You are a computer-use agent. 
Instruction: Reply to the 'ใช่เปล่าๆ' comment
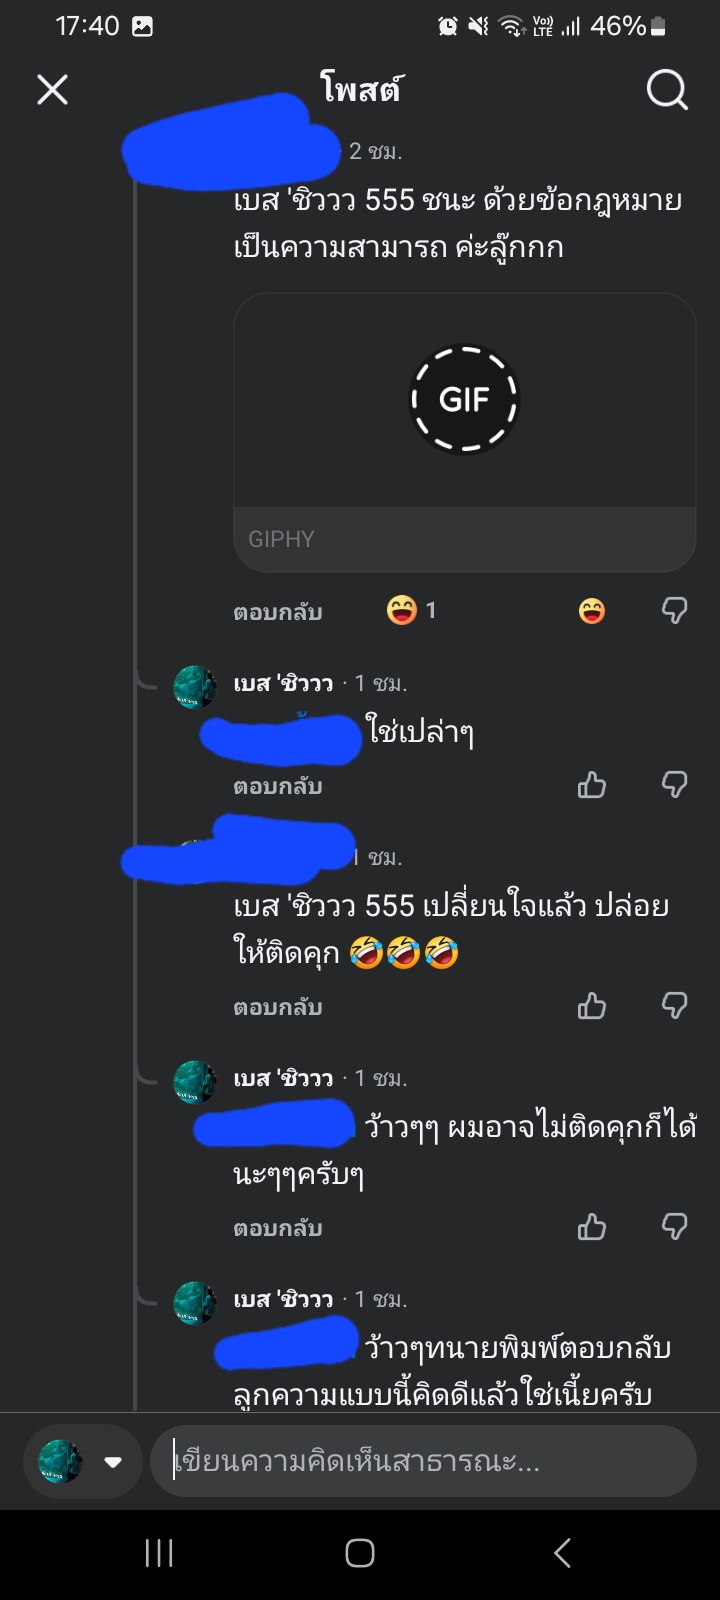[x=278, y=786]
